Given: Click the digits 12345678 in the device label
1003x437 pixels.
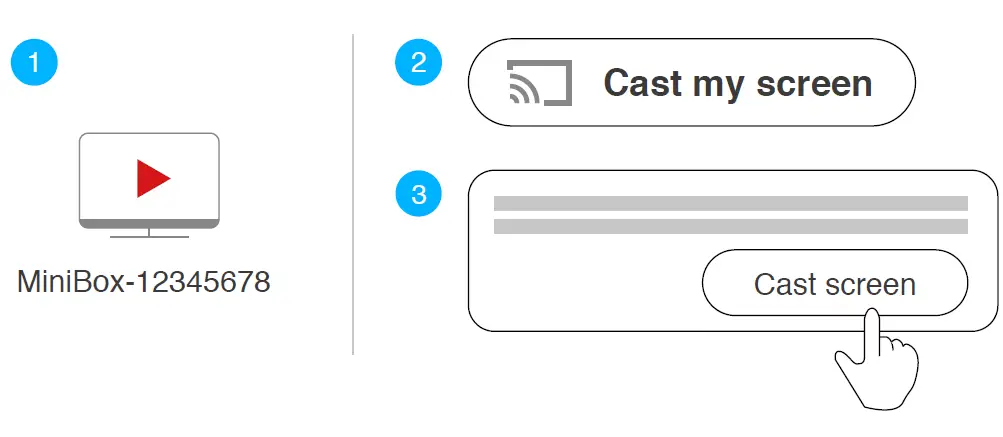Looking at the screenshot, I should (x=204, y=283).
